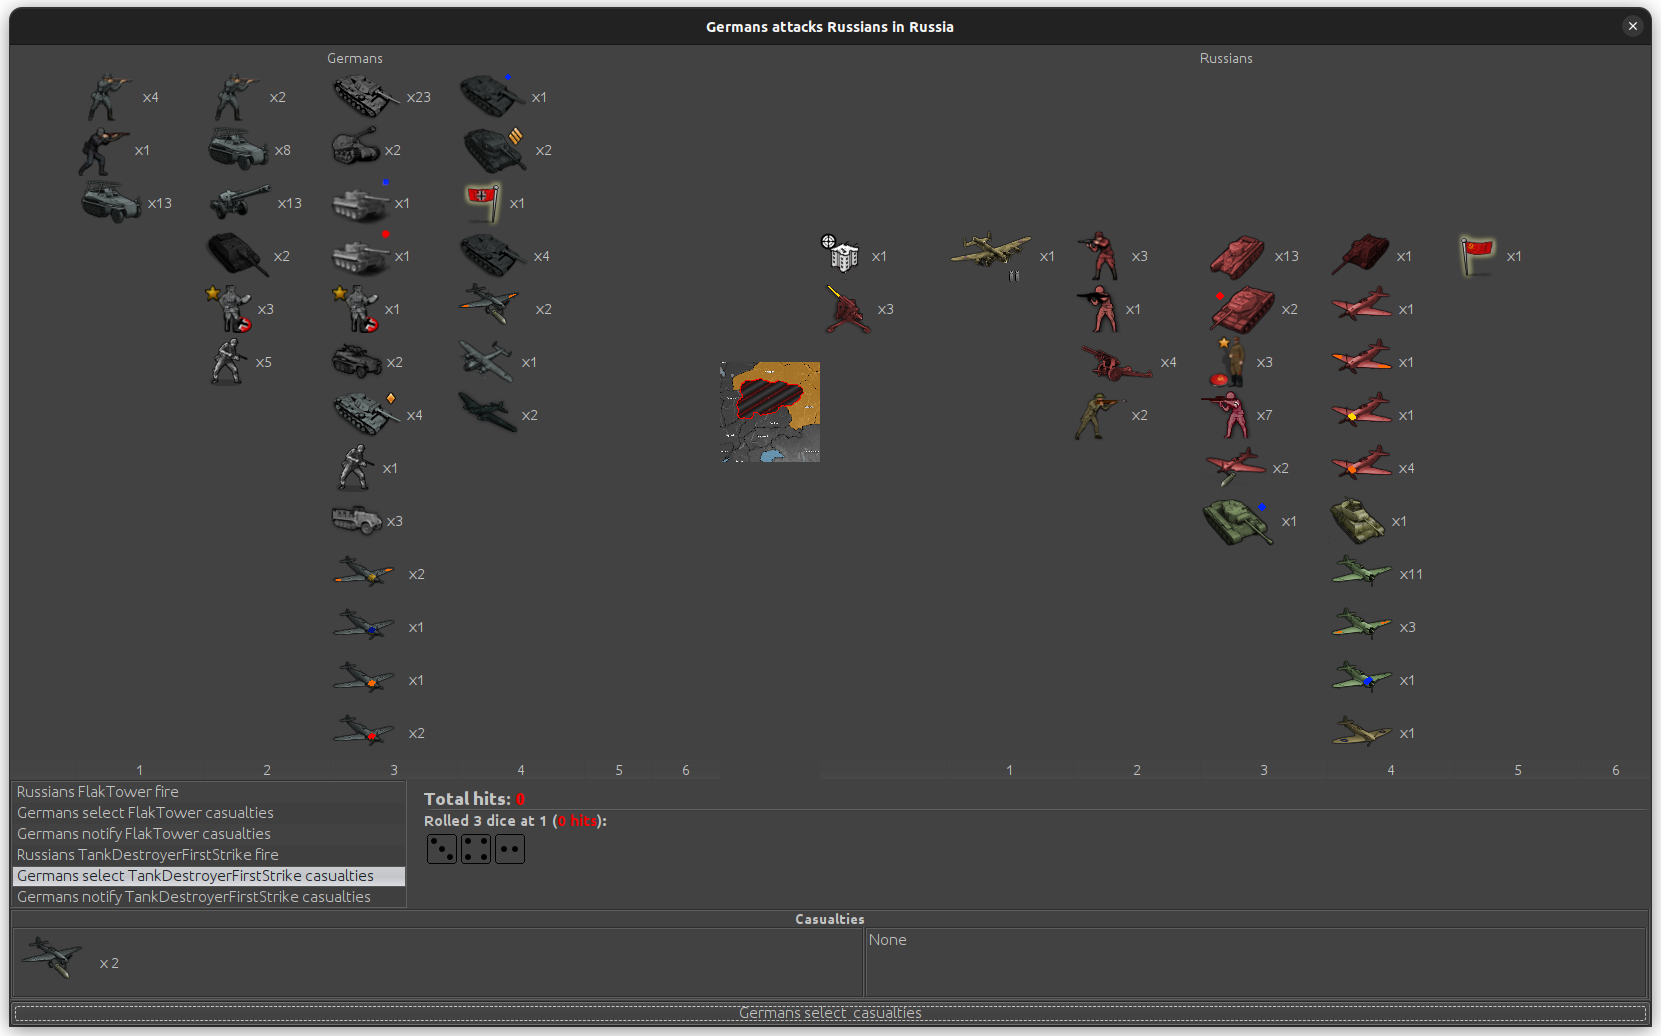The height and width of the screenshot is (1036, 1661).
Task: Click the green Russian heavy tank icon
Action: click(1236, 521)
